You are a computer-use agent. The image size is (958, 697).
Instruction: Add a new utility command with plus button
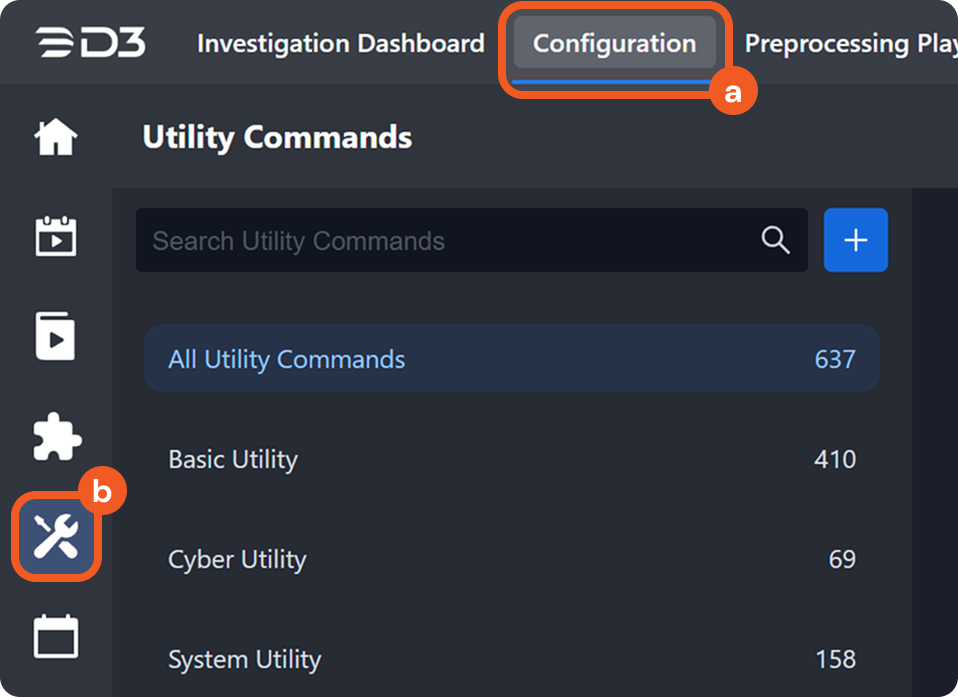click(855, 240)
